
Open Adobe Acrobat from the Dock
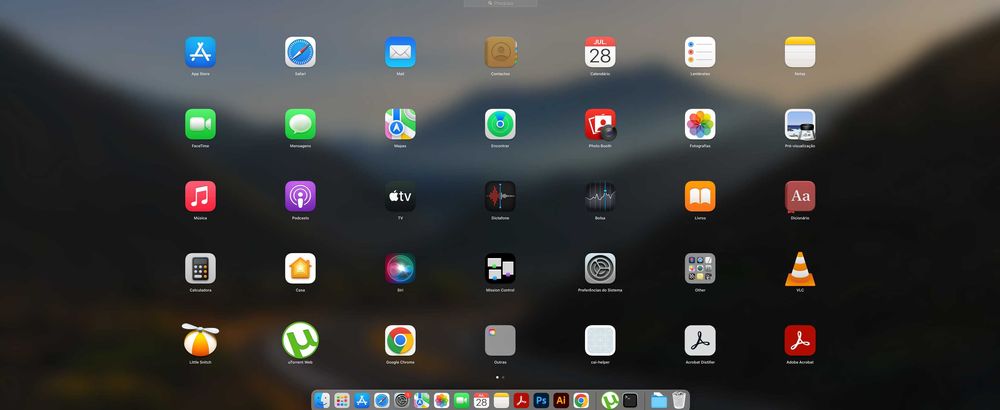521,400
